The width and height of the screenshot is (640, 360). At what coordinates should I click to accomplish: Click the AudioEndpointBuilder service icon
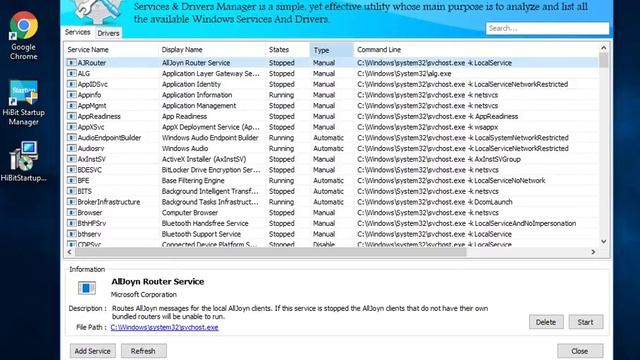pyautogui.click(x=71, y=138)
